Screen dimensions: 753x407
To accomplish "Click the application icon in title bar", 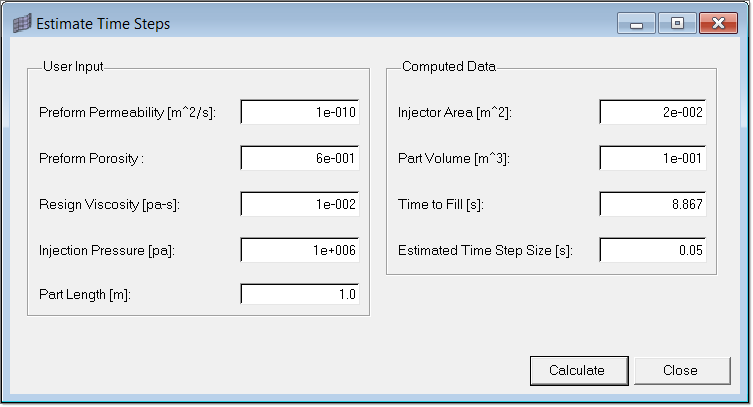I will pos(22,24).
